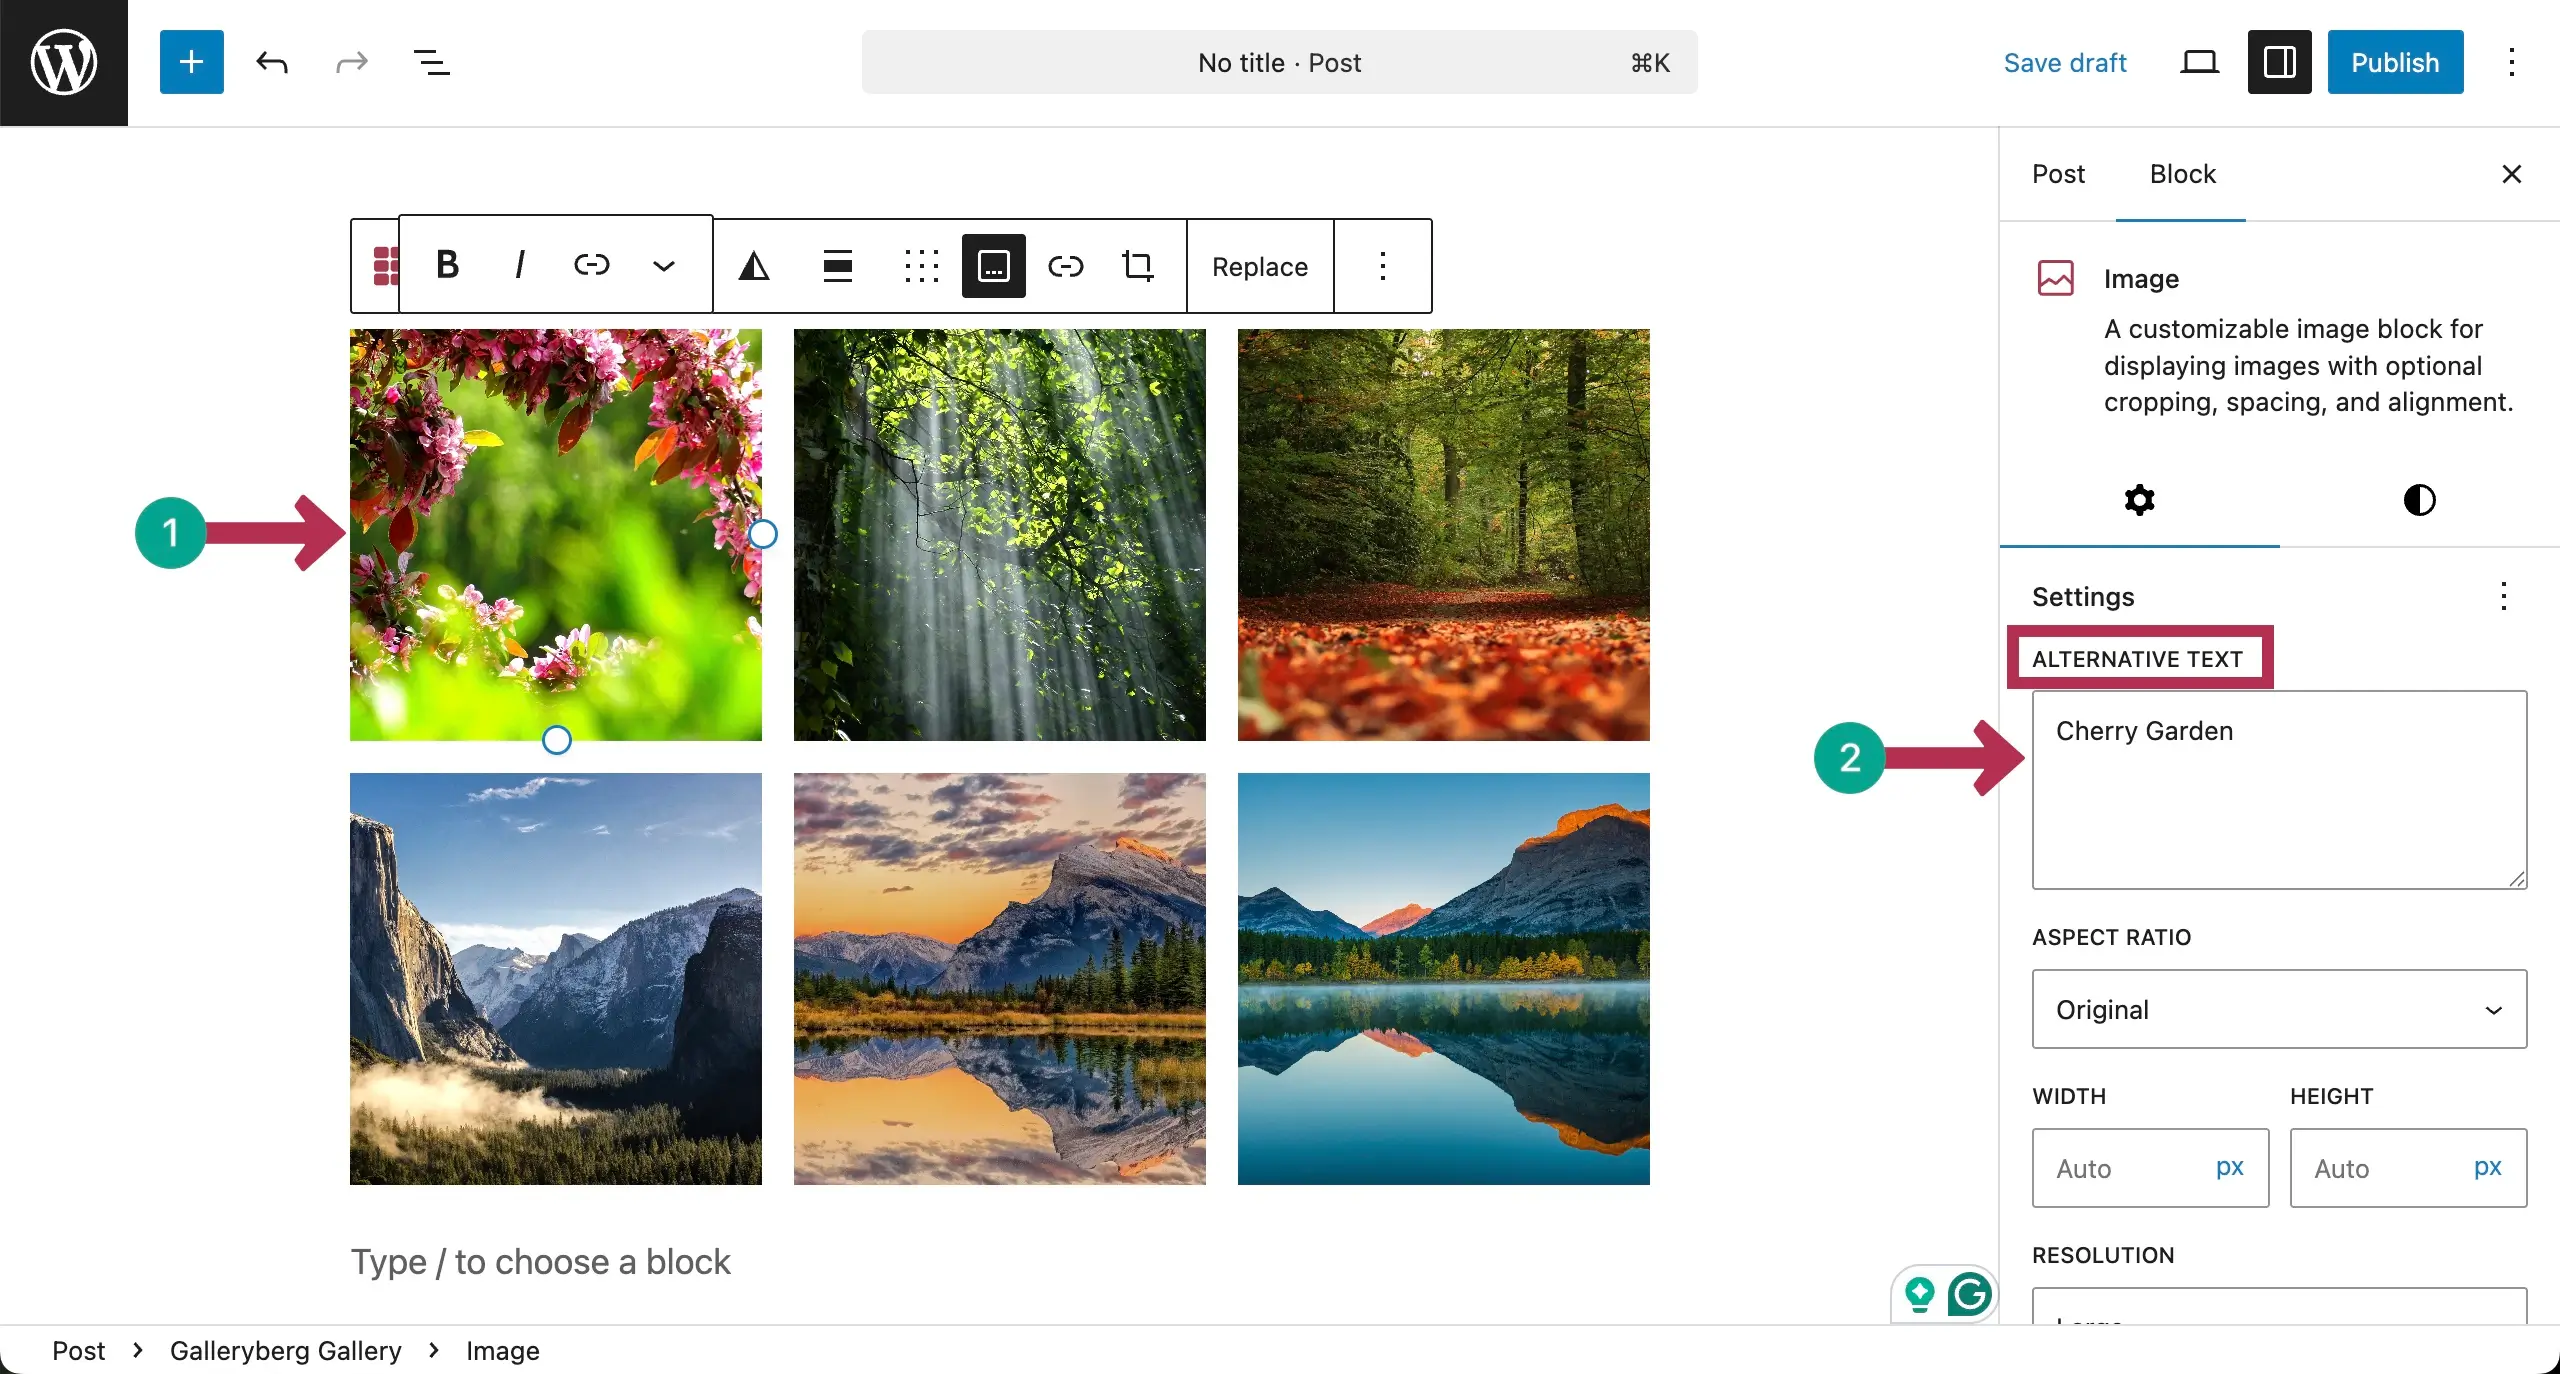Insert a link on selected text
2560x1374 pixels.
pyautogui.click(x=592, y=265)
